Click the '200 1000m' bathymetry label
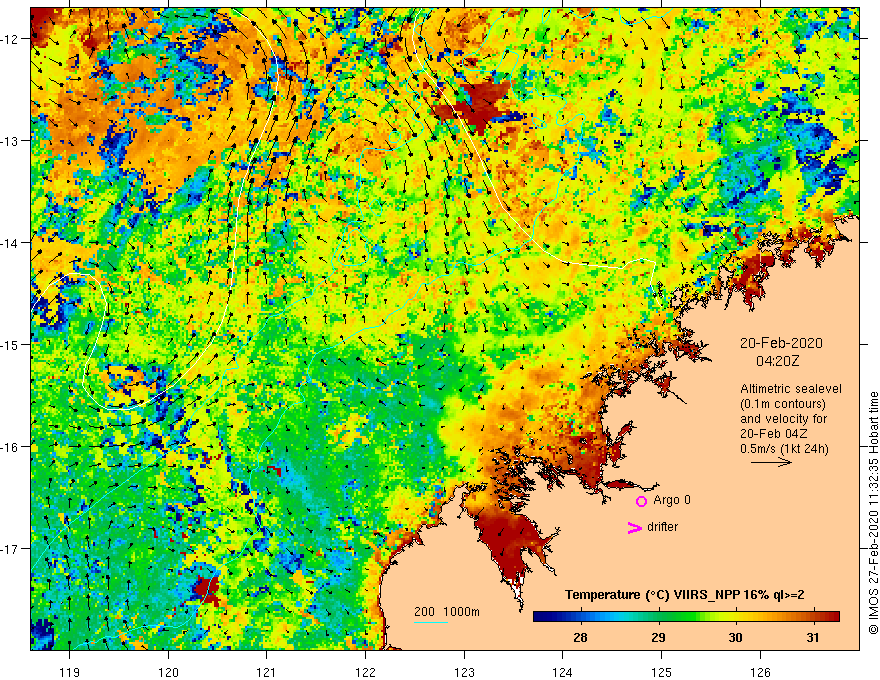This screenshot has width=880, height=680. [x=447, y=612]
